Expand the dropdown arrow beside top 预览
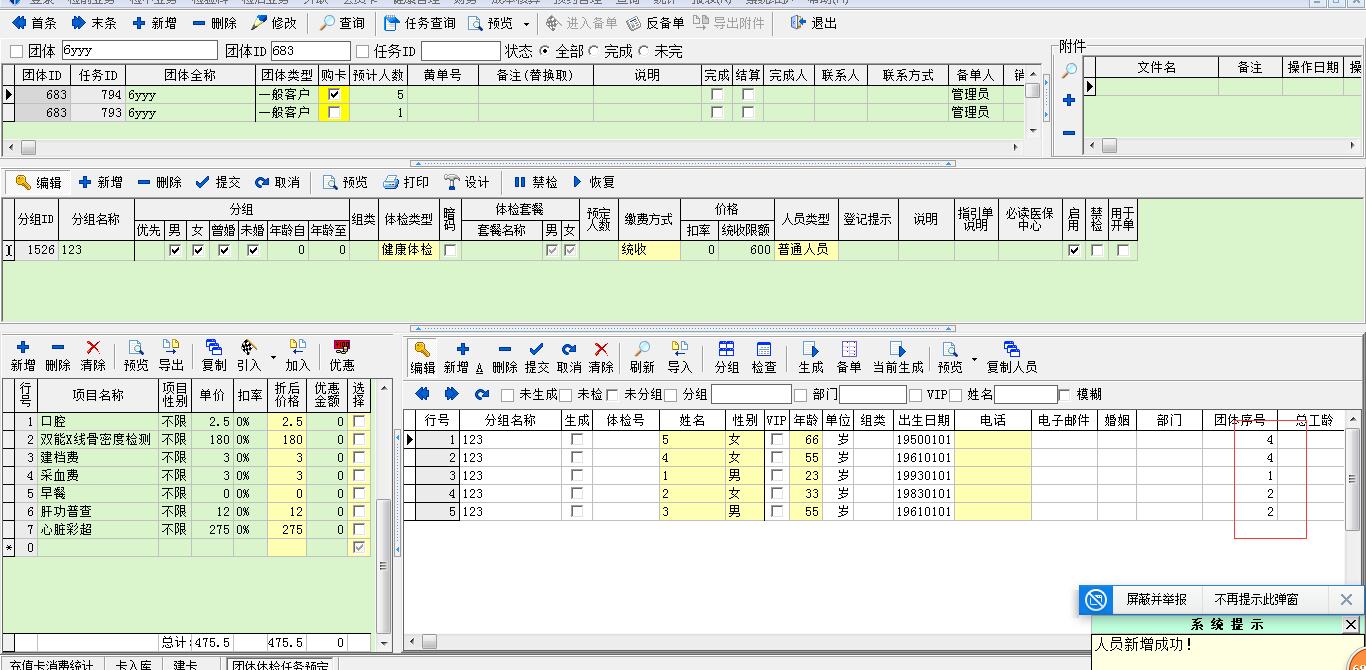This screenshot has width=1366, height=670. pos(527,24)
